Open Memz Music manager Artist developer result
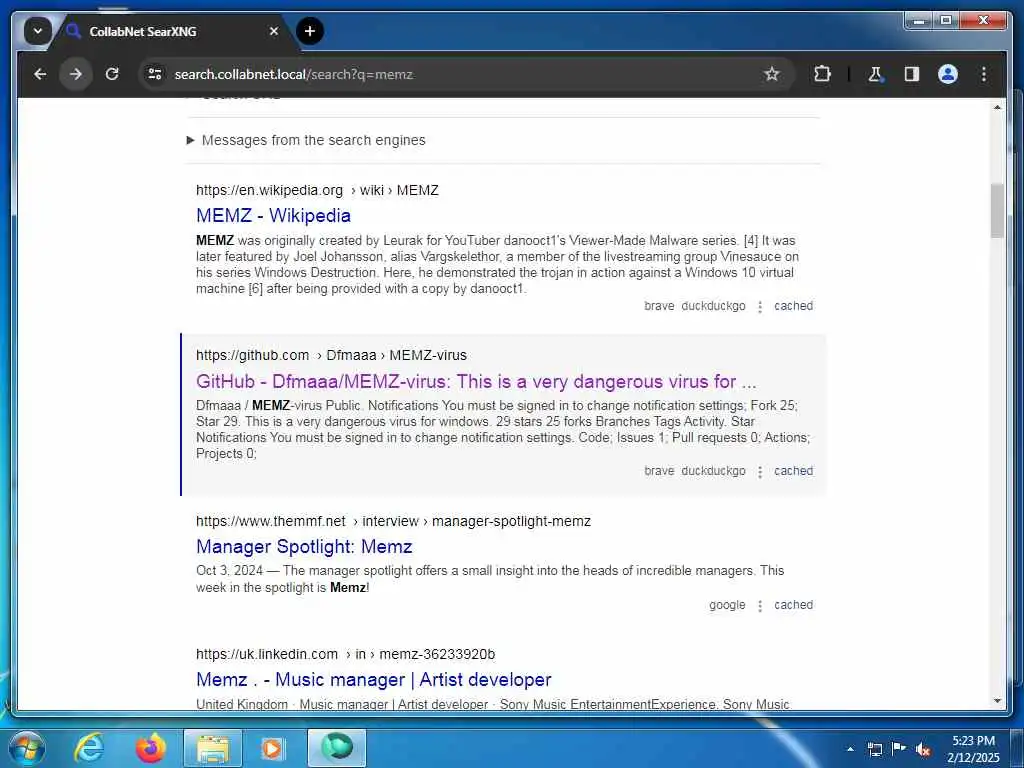The image size is (1024, 768). tap(374, 680)
